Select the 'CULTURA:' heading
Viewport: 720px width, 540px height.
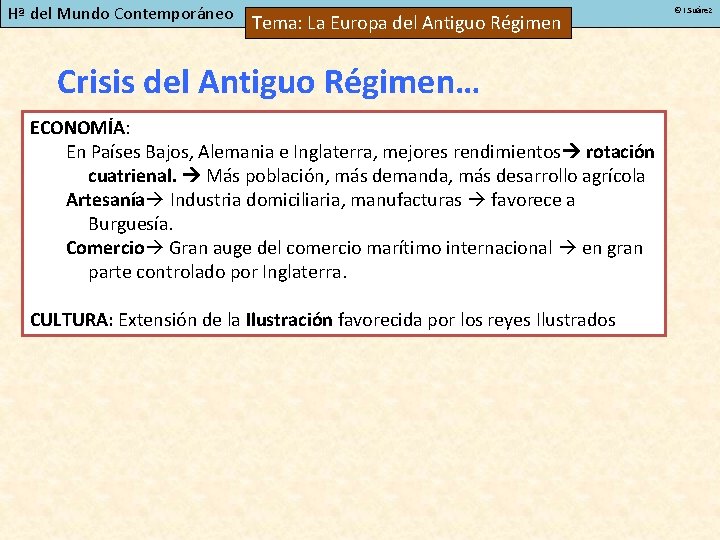71,320
